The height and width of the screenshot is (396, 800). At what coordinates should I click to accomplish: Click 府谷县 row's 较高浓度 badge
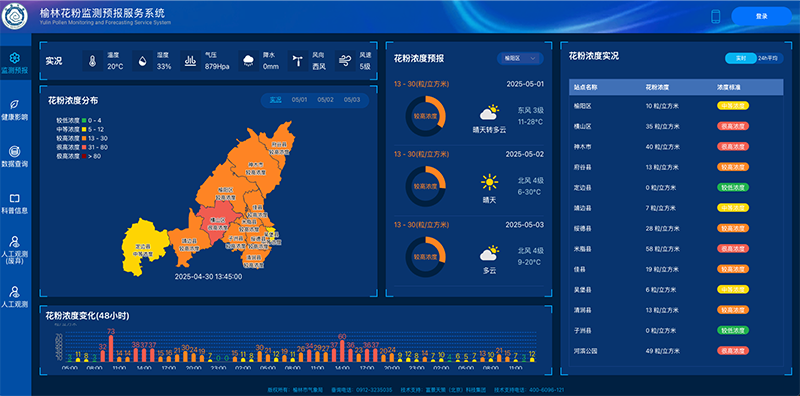pyautogui.click(x=733, y=167)
